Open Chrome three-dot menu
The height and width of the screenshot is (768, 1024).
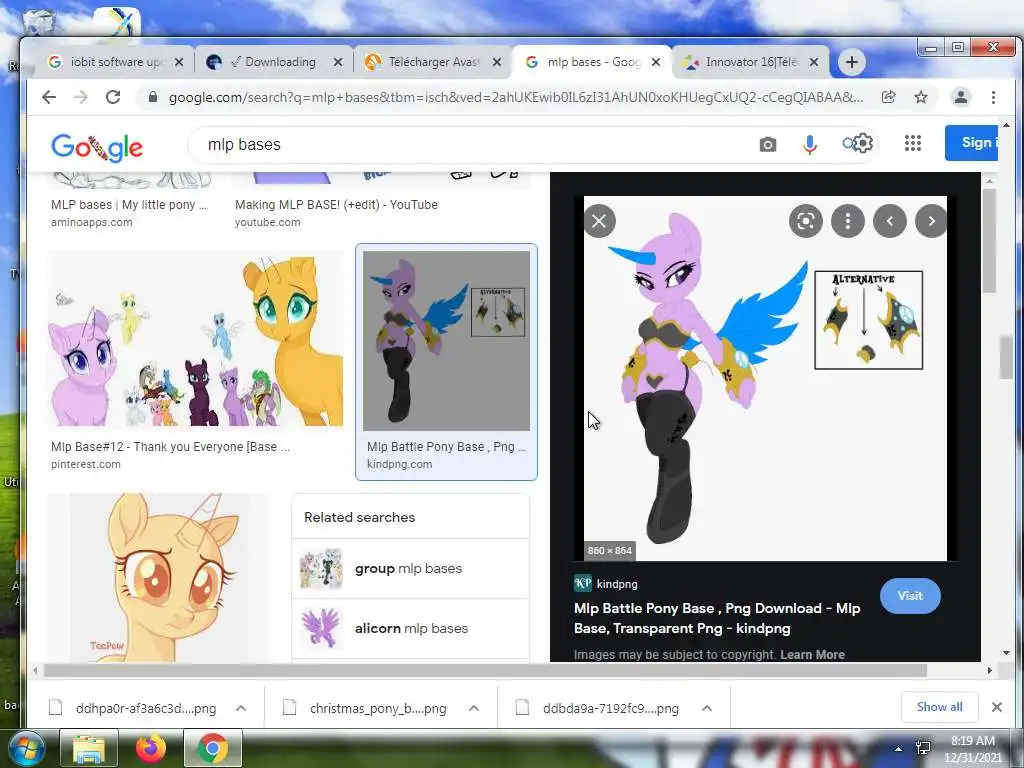tap(993, 97)
